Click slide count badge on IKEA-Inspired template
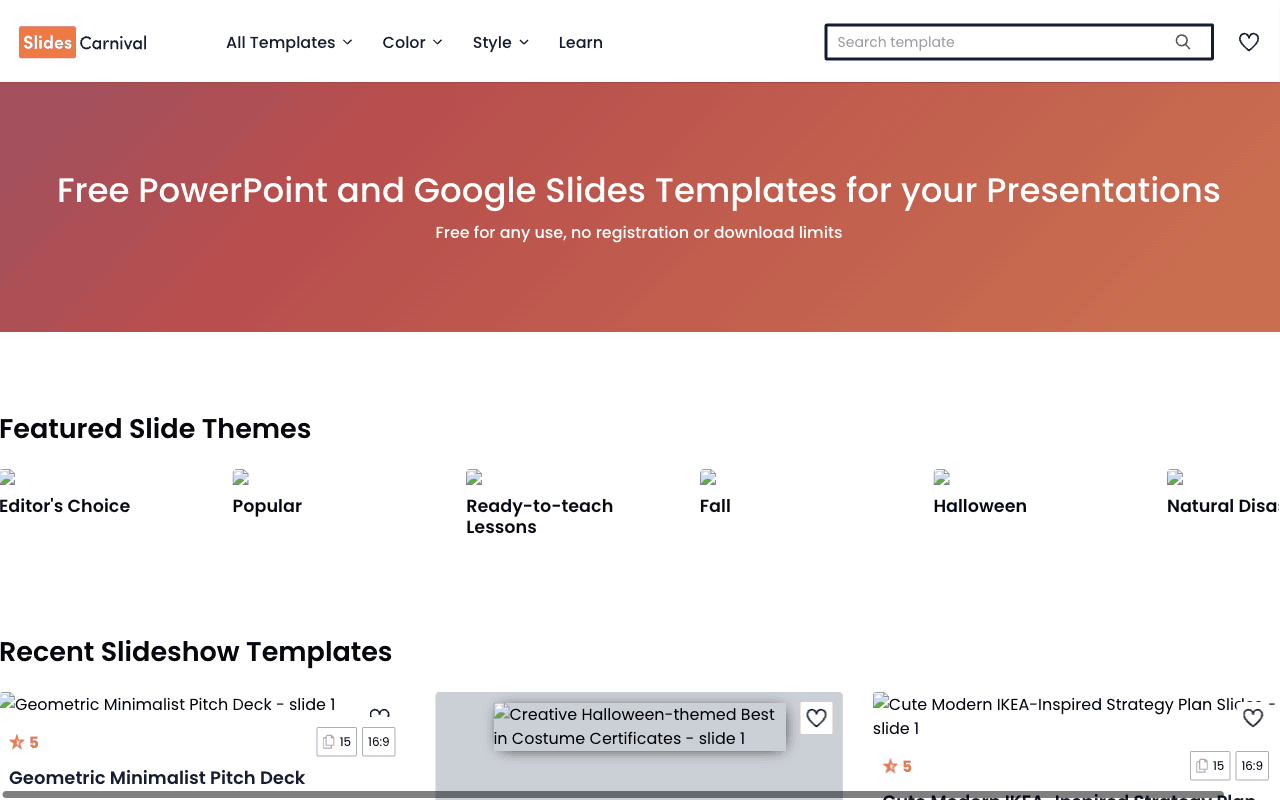This screenshot has height=800, width=1280. click(1210, 766)
